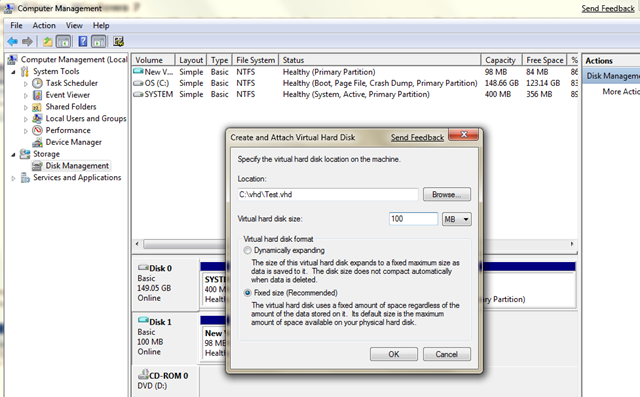Screen dimensions: 640x397
Task: Click the Layout column header
Action: point(191,60)
